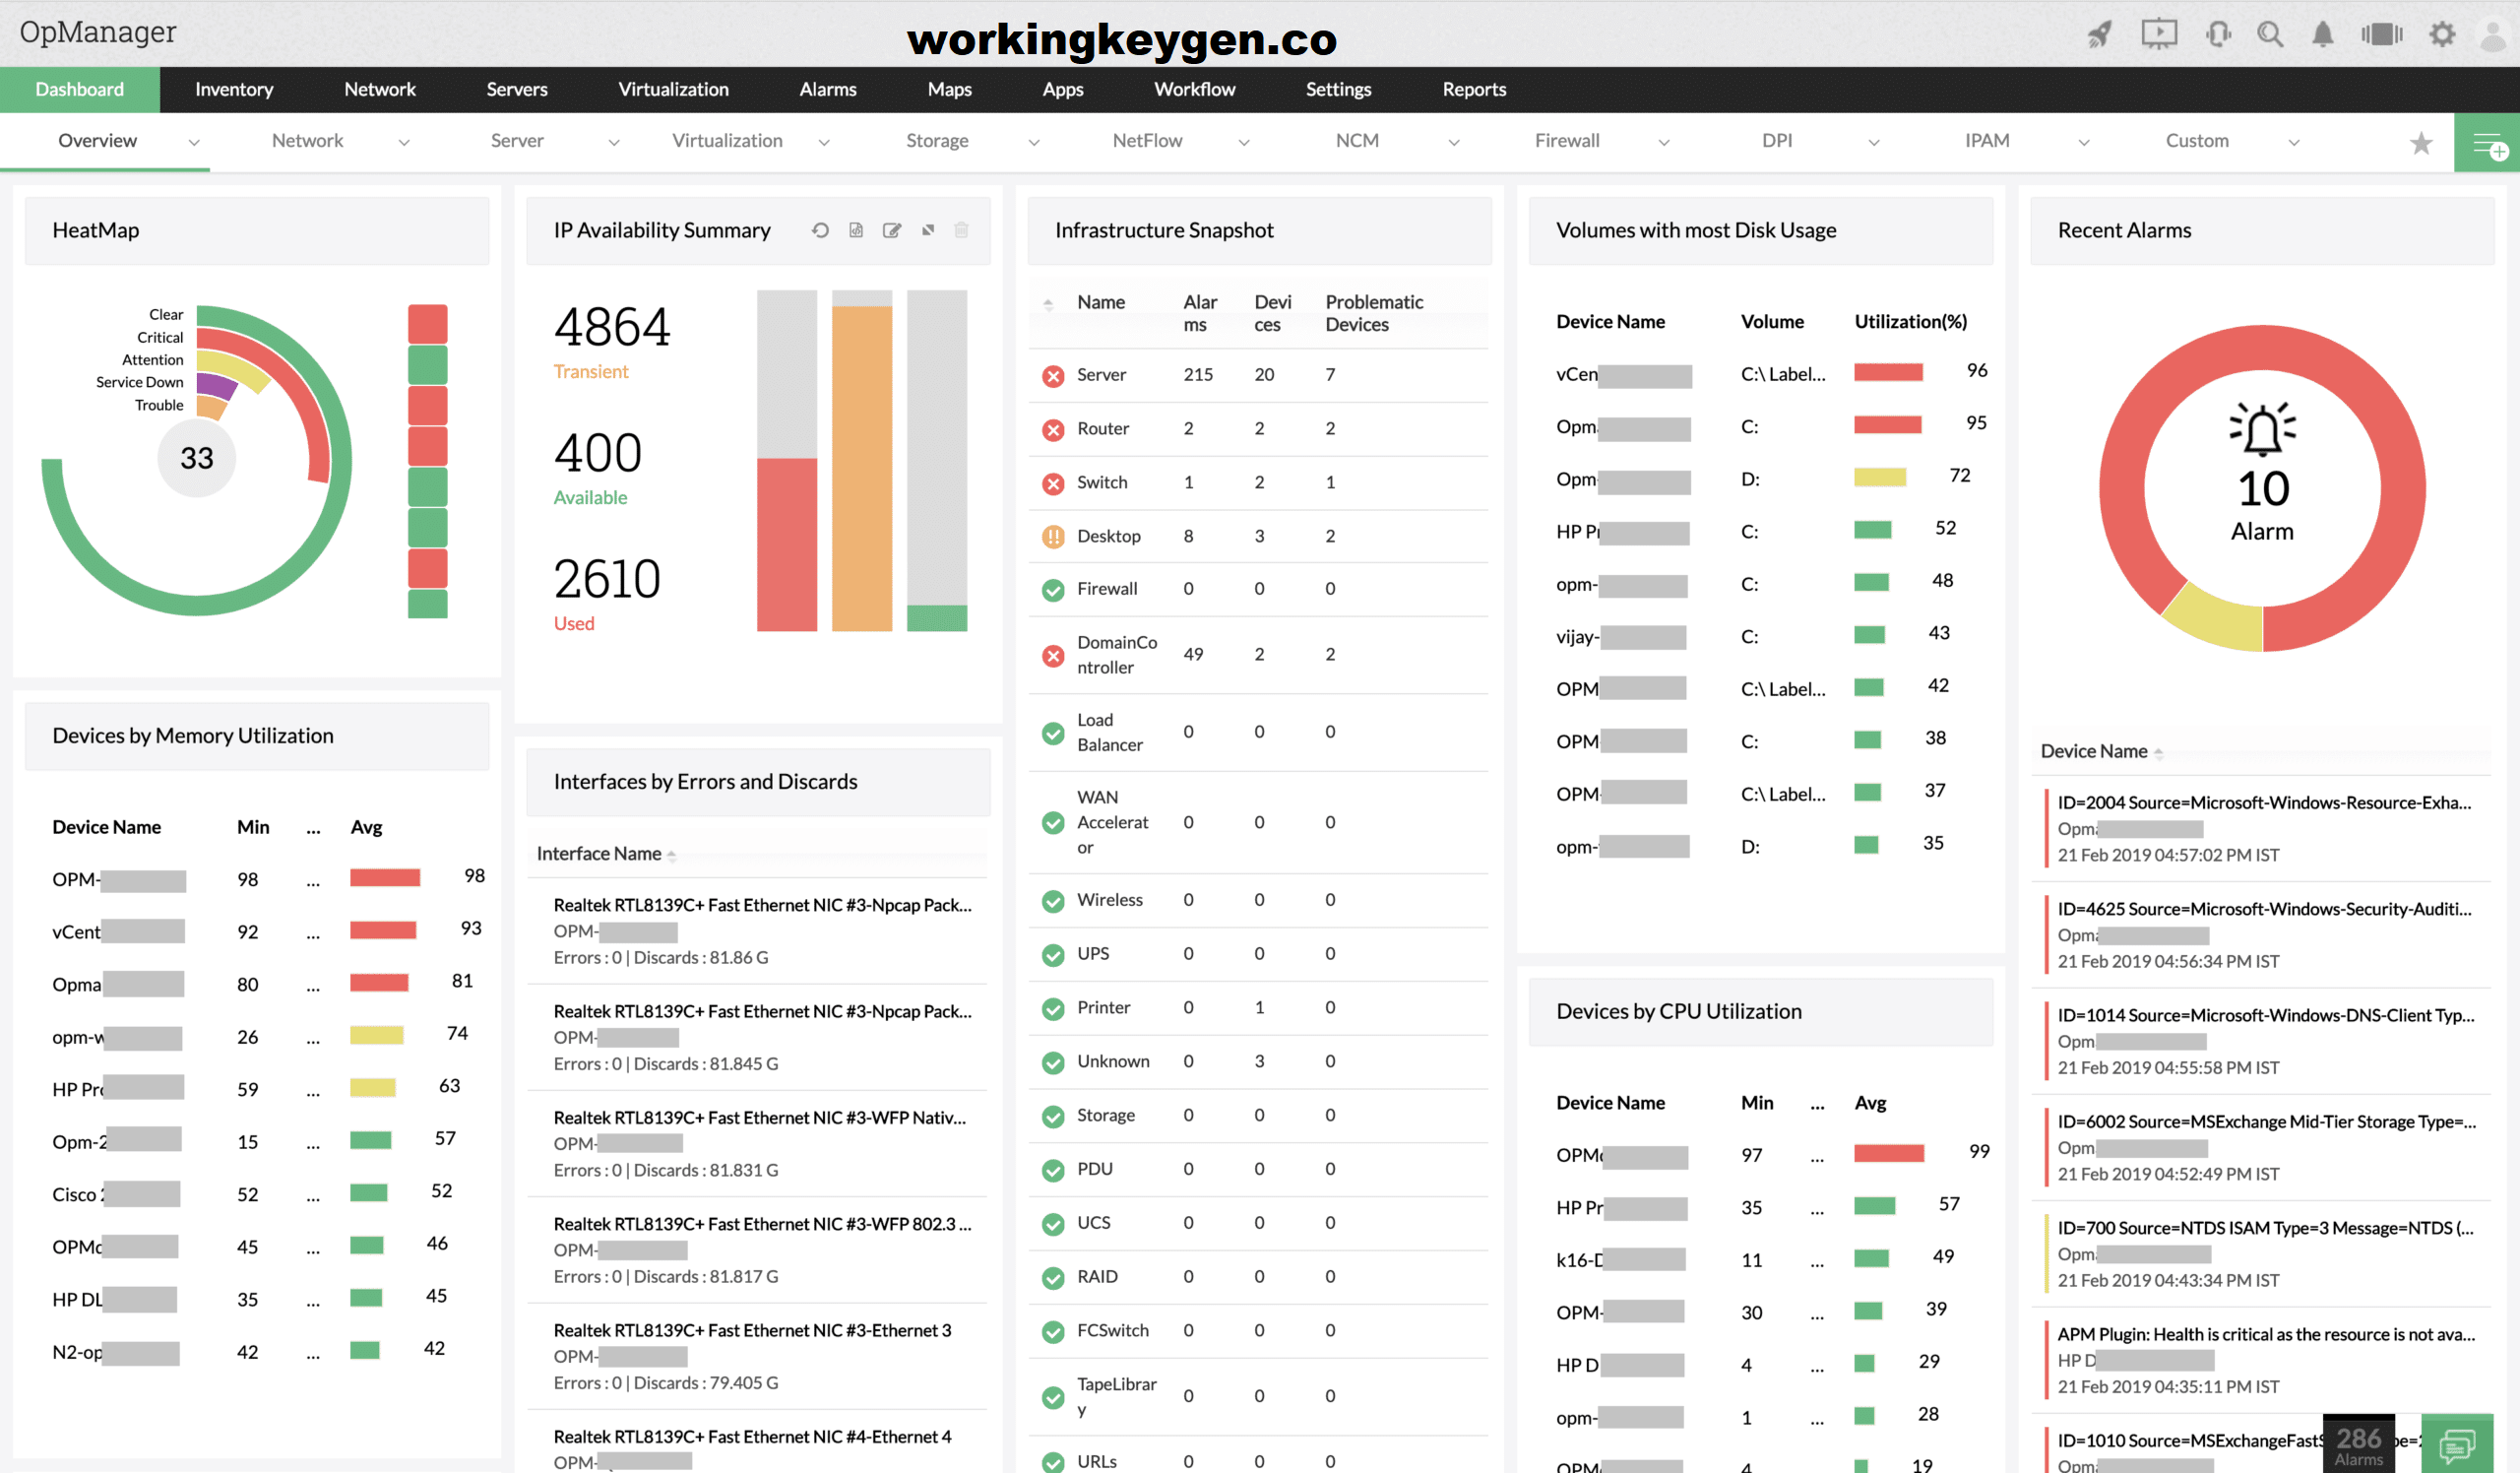
Task: Open the Custom dashboard dropdown chevron
Action: click(2294, 142)
